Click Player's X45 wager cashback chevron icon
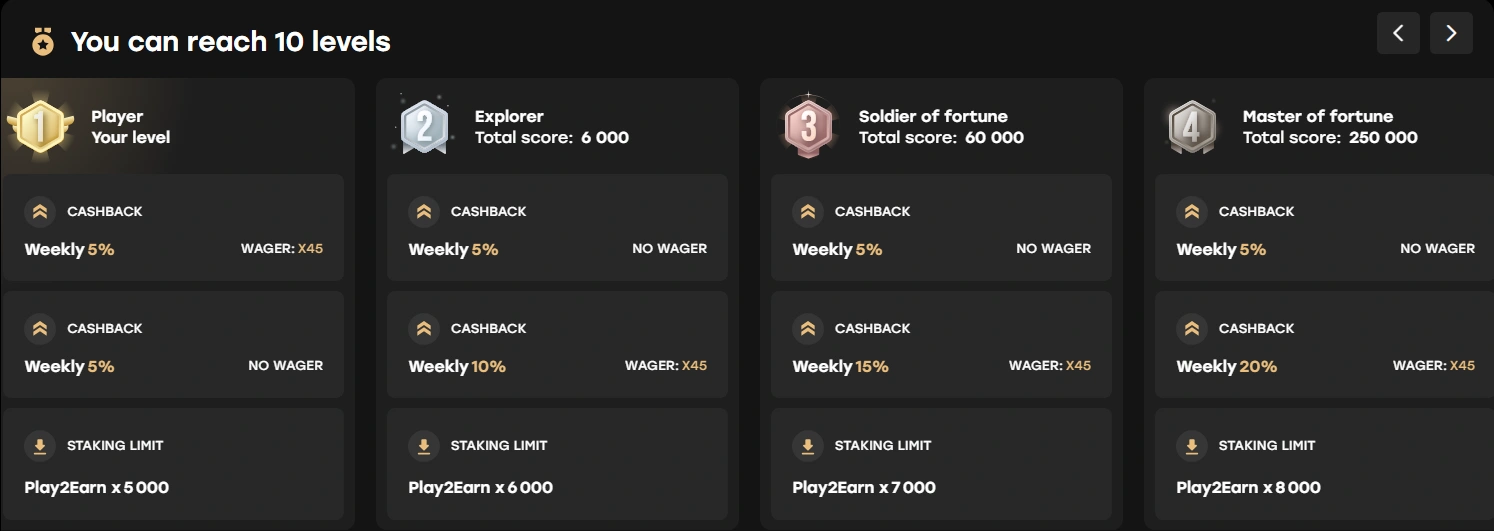Screen dimensions: 1494x531 pyautogui.click(x=40, y=211)
